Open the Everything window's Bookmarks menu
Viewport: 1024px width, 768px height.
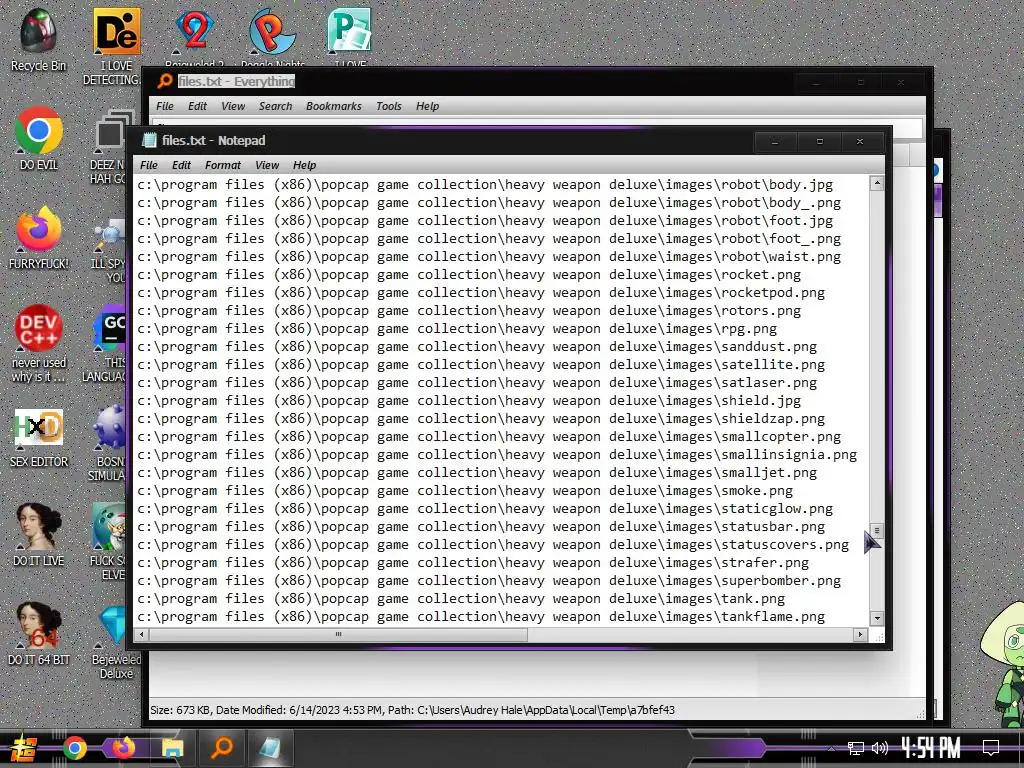coord(334,106)
